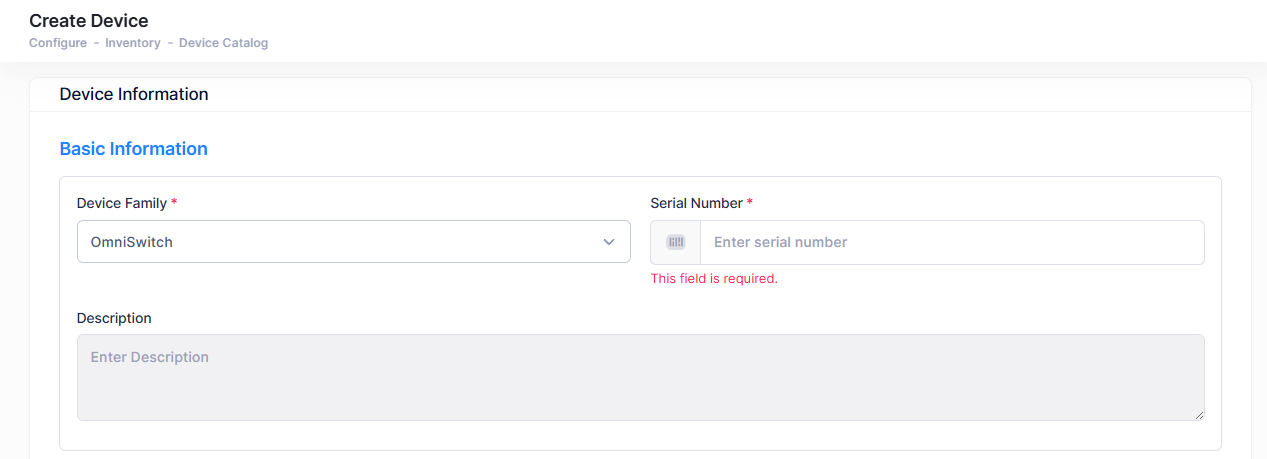
Task: Click the dash separator after Configure
Action: point(96,43)
